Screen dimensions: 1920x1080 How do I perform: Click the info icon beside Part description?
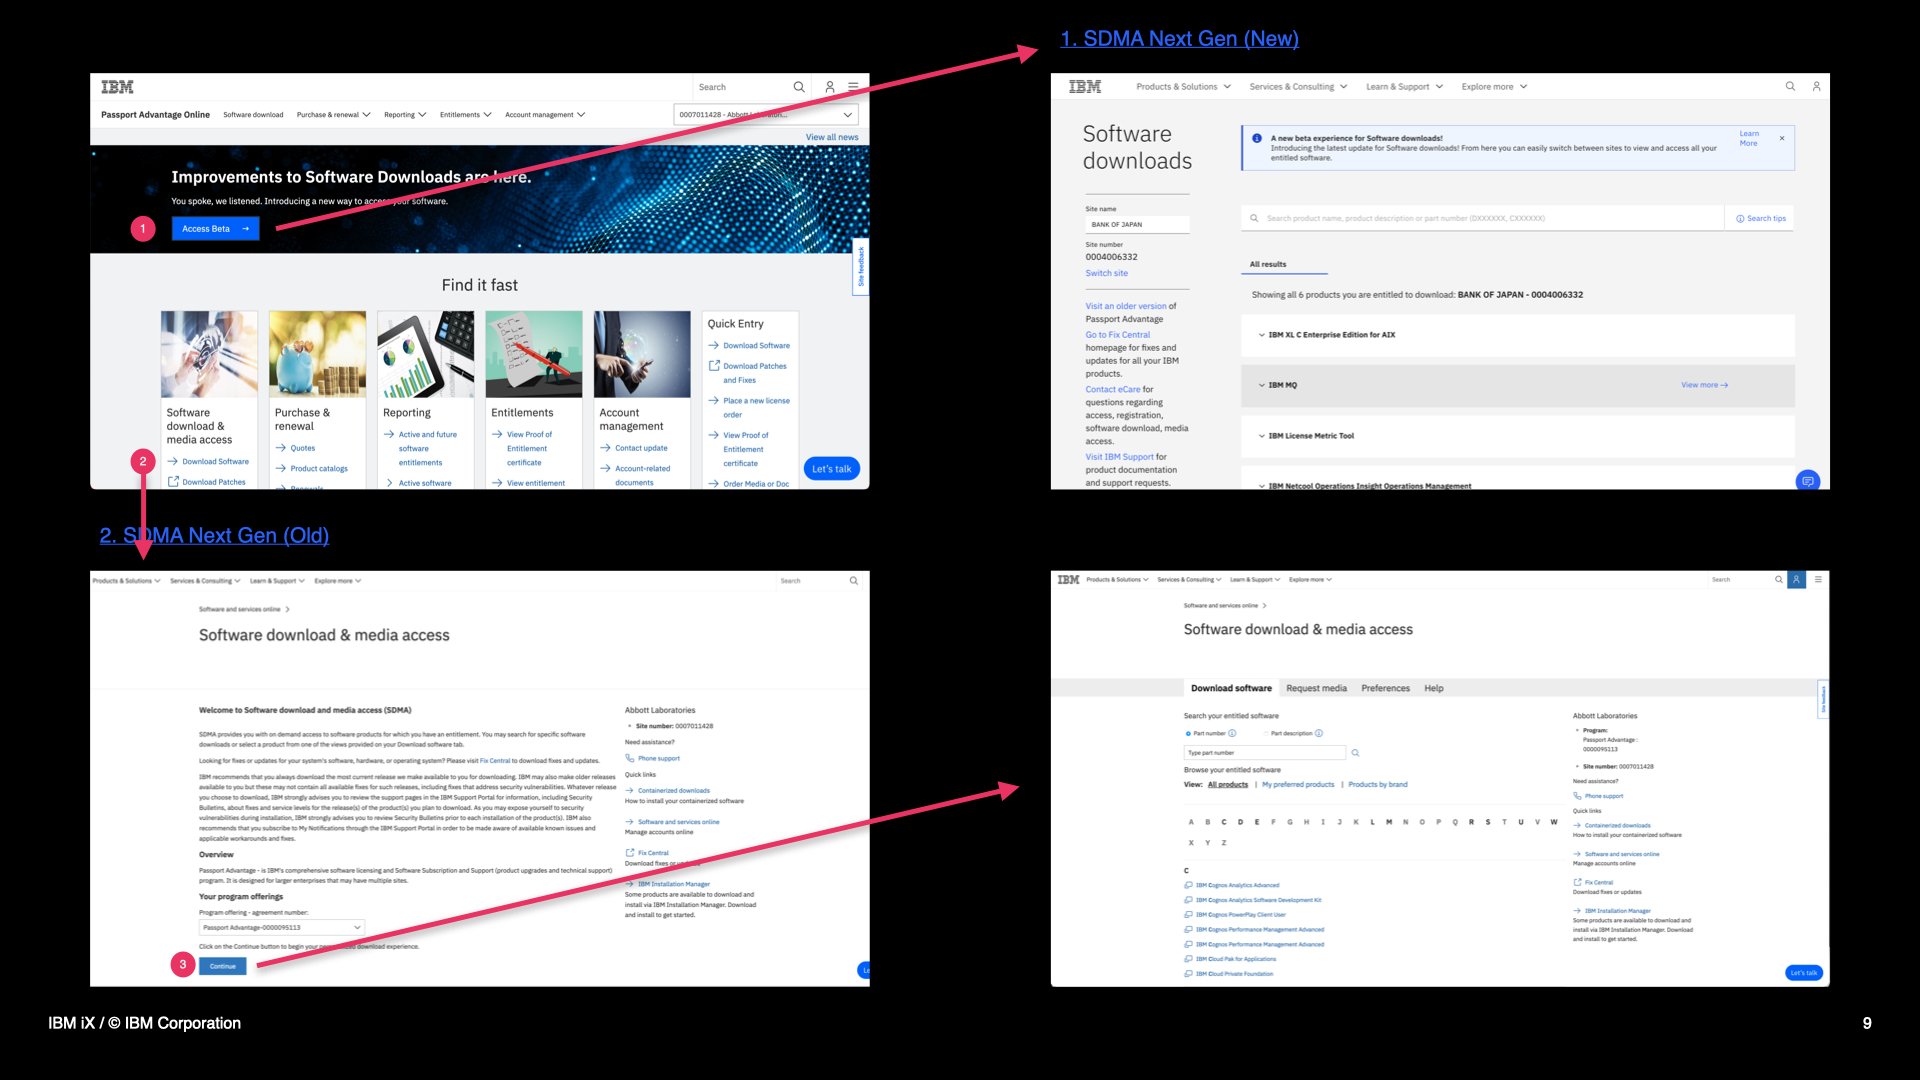coord(1319,733)
